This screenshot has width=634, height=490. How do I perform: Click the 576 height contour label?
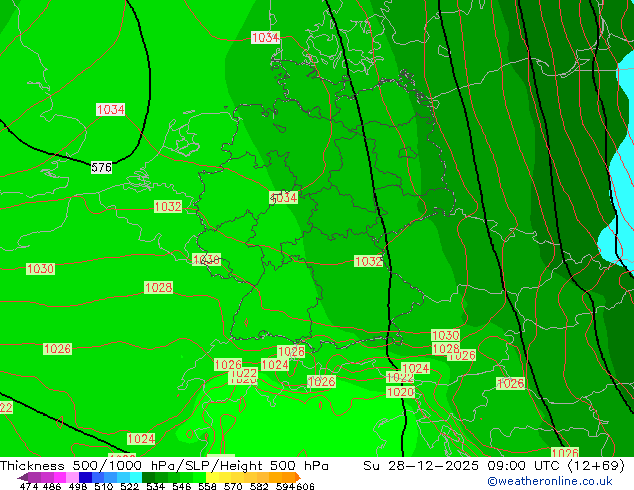pos(101,167)
